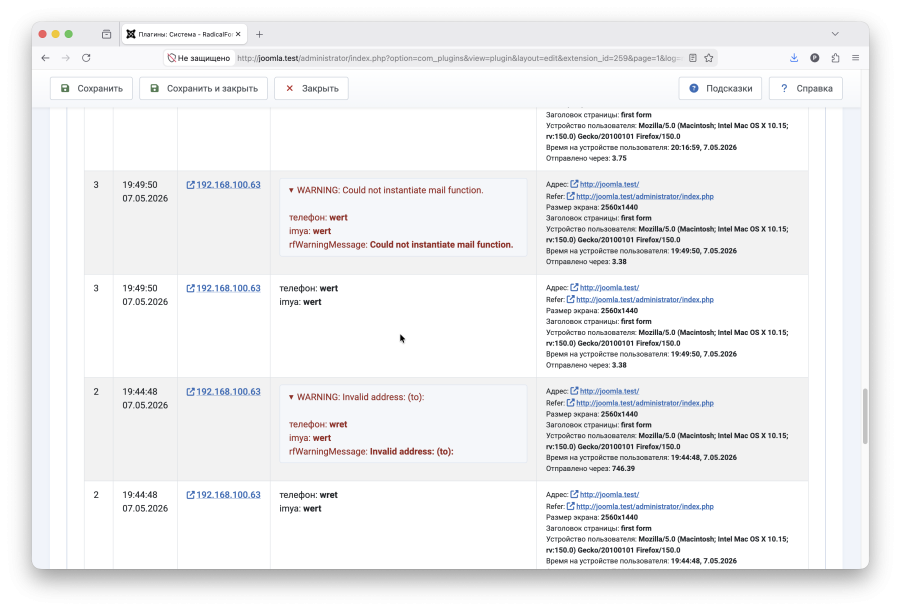Click the Подсказки button
900x611 pixels.
pyautogui.click(x=720, y=88)
